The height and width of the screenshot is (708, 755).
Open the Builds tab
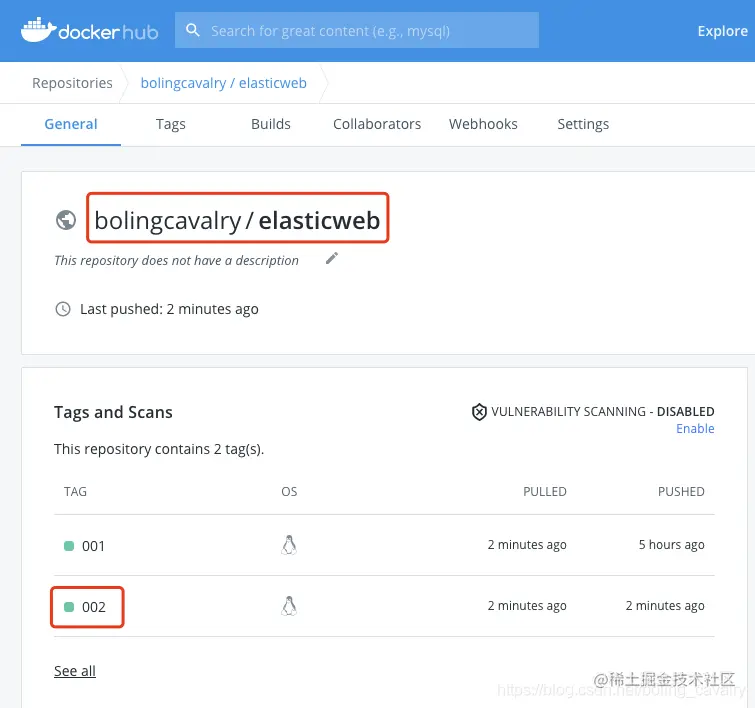click(271, 124)
